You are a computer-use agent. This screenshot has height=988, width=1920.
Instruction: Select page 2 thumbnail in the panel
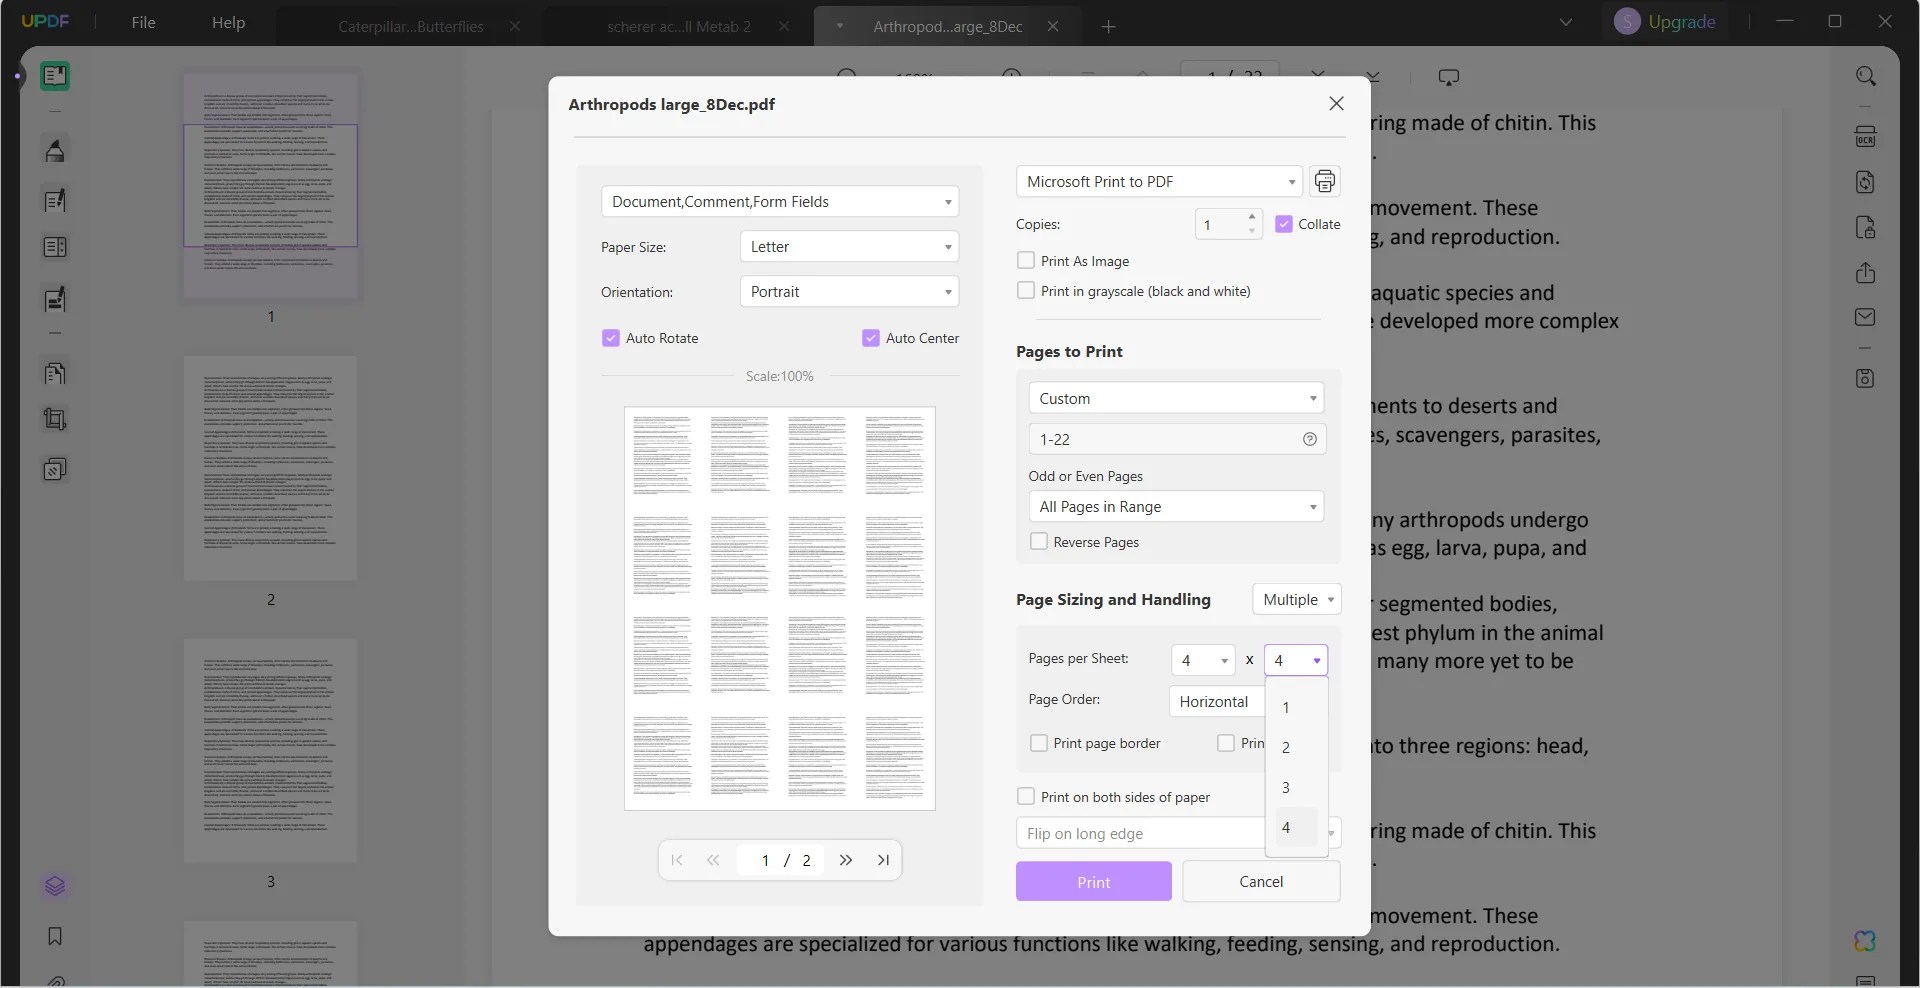[270, 468]
